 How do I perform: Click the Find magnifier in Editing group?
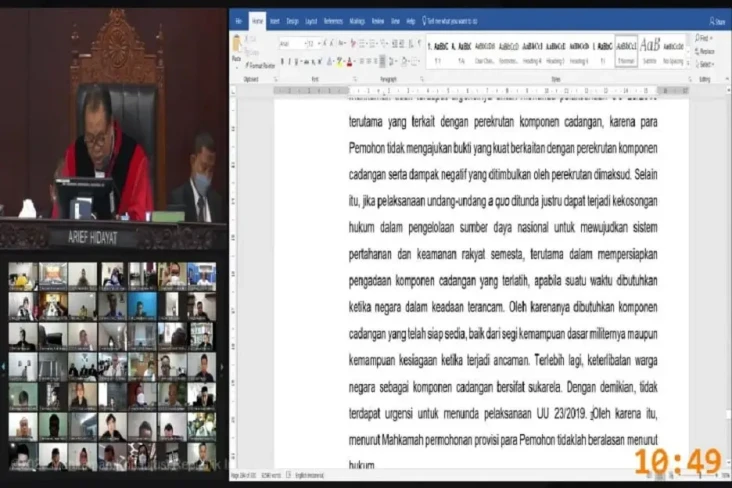tap(703, 38)
